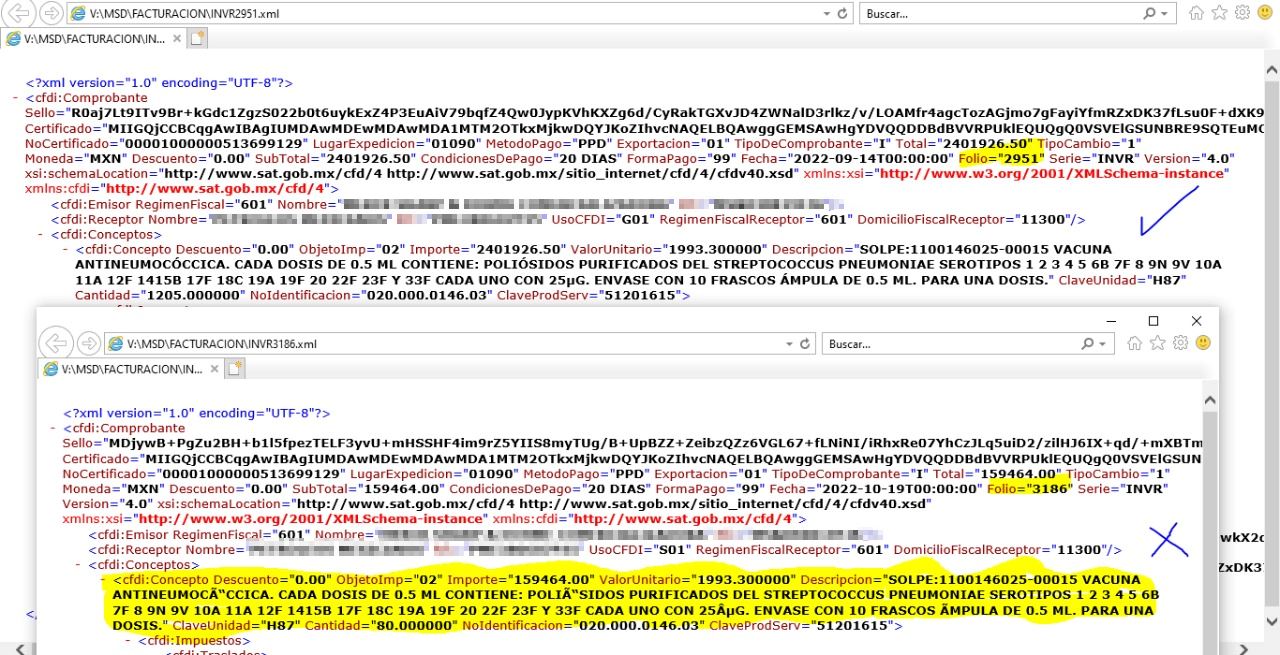Viewport: 1280px width, 655px height.
Task: Click search magnifier icon in INVR3186.xml window
Action: [x=1088, y=344]
